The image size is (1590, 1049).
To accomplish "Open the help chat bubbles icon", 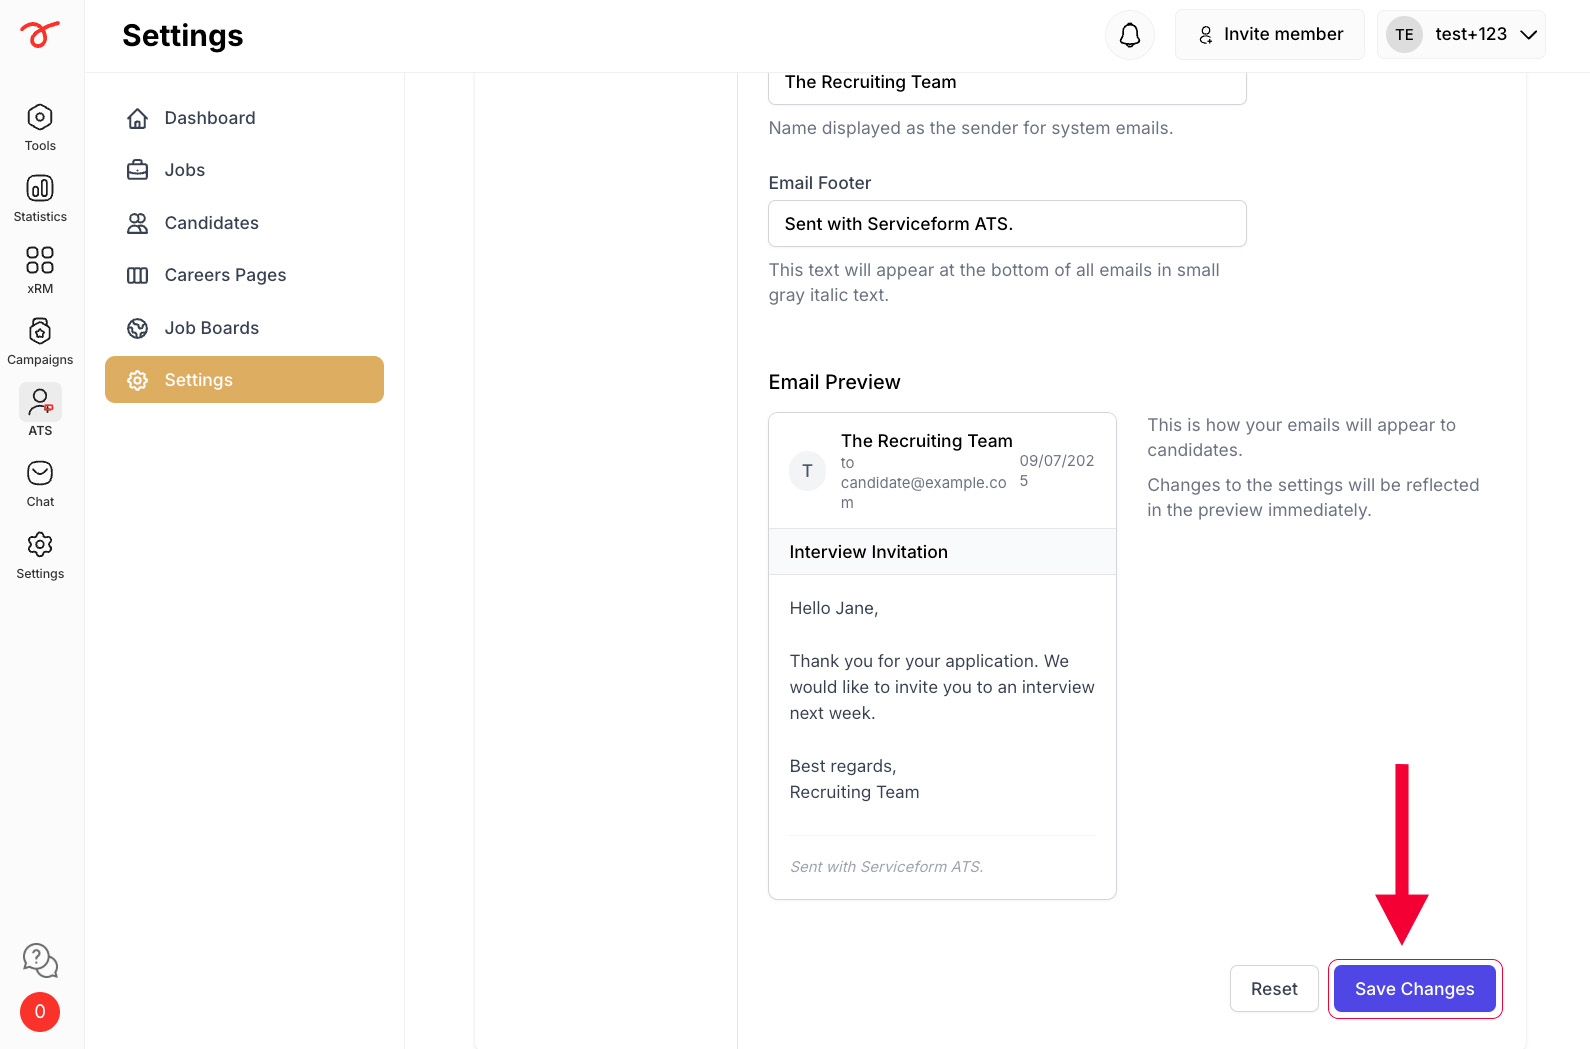I will (x=40, y=961).
